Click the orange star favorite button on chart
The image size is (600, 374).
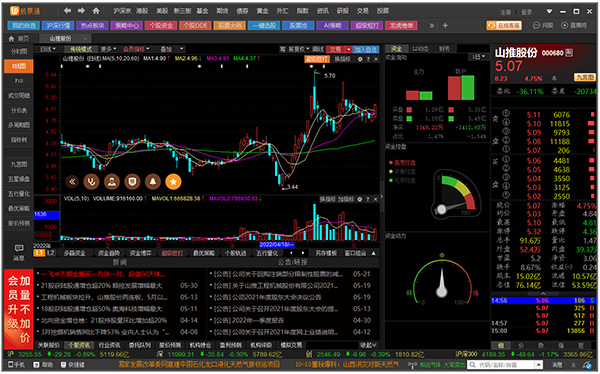click(173, 181)
